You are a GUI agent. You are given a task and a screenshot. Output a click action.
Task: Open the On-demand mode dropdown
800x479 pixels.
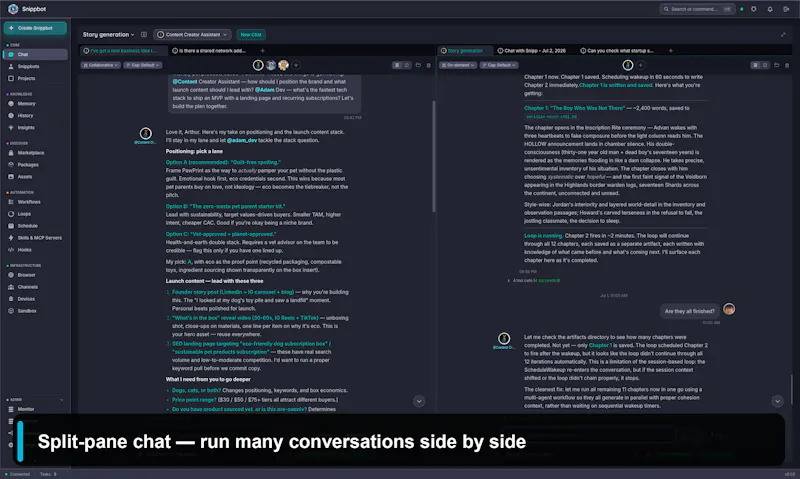pos(458,65)
